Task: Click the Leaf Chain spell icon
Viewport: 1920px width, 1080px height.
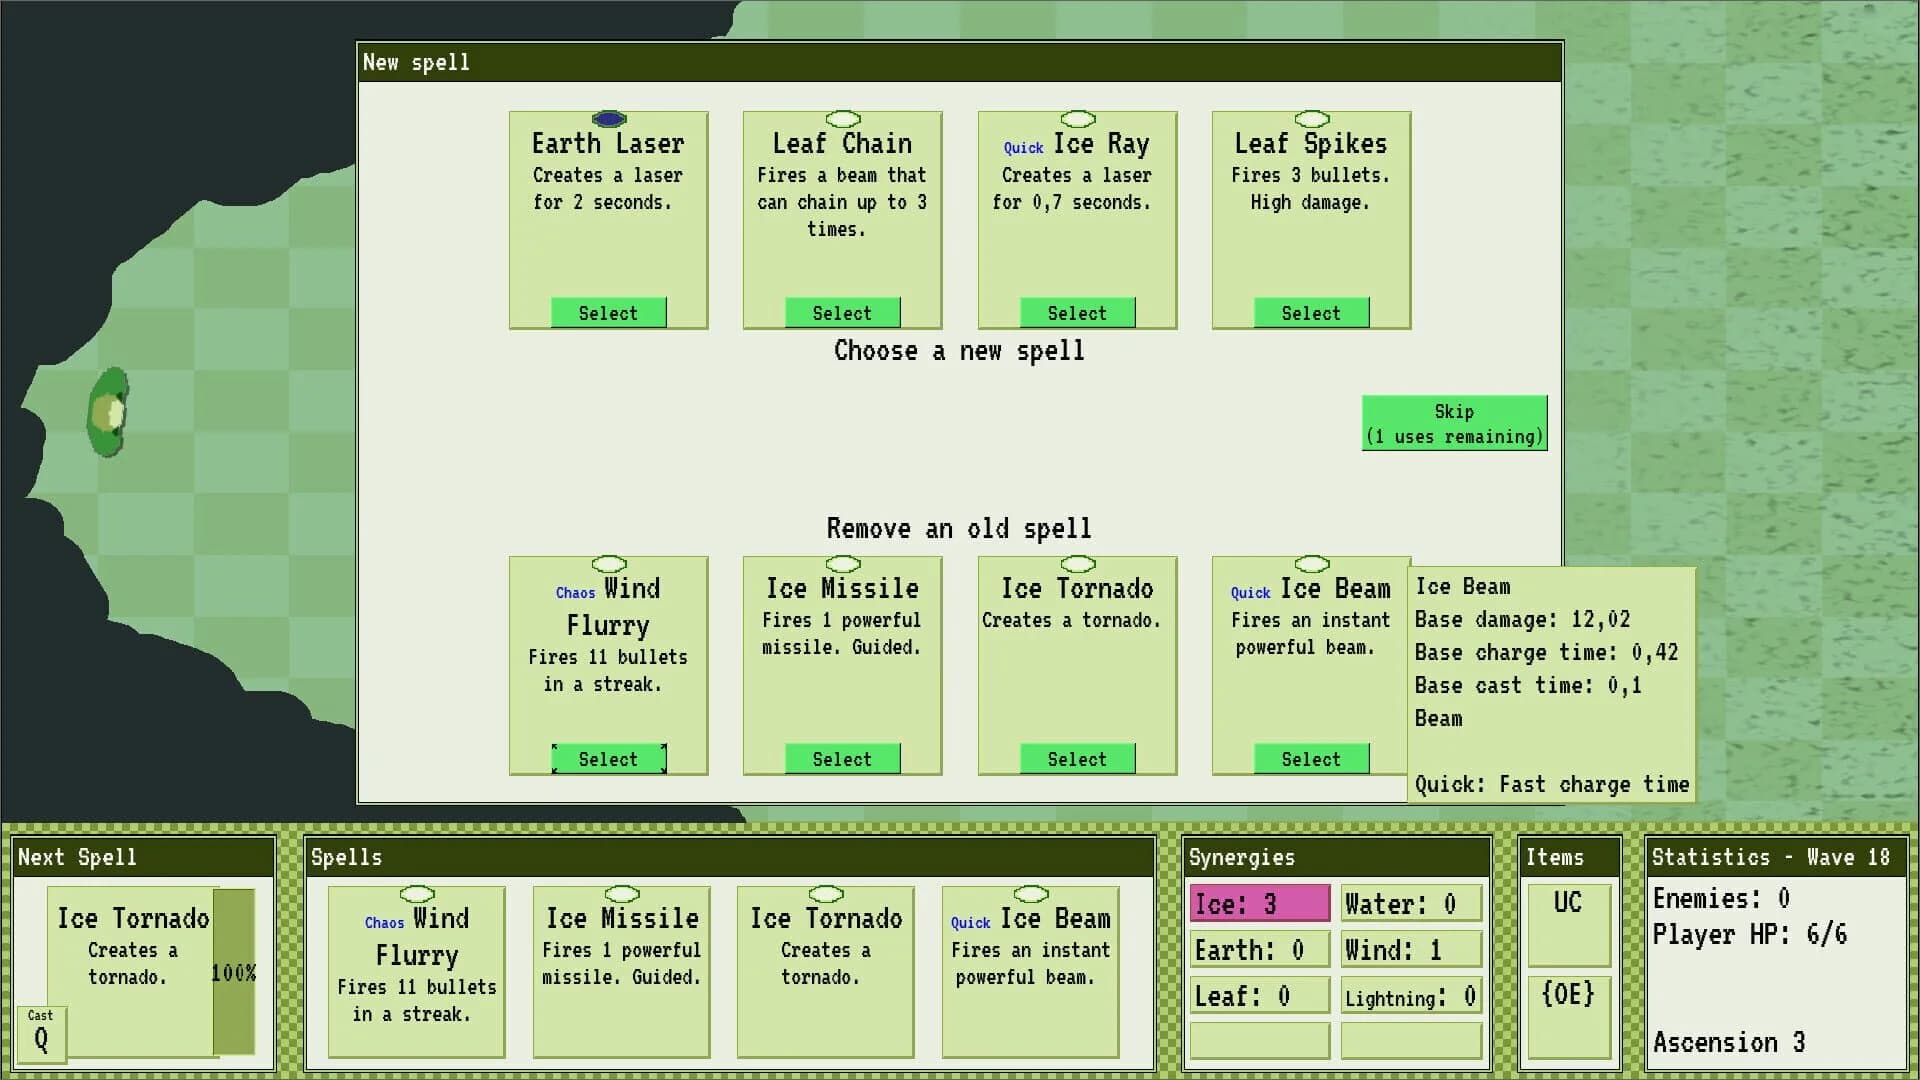Action: [x=842, y=118]
